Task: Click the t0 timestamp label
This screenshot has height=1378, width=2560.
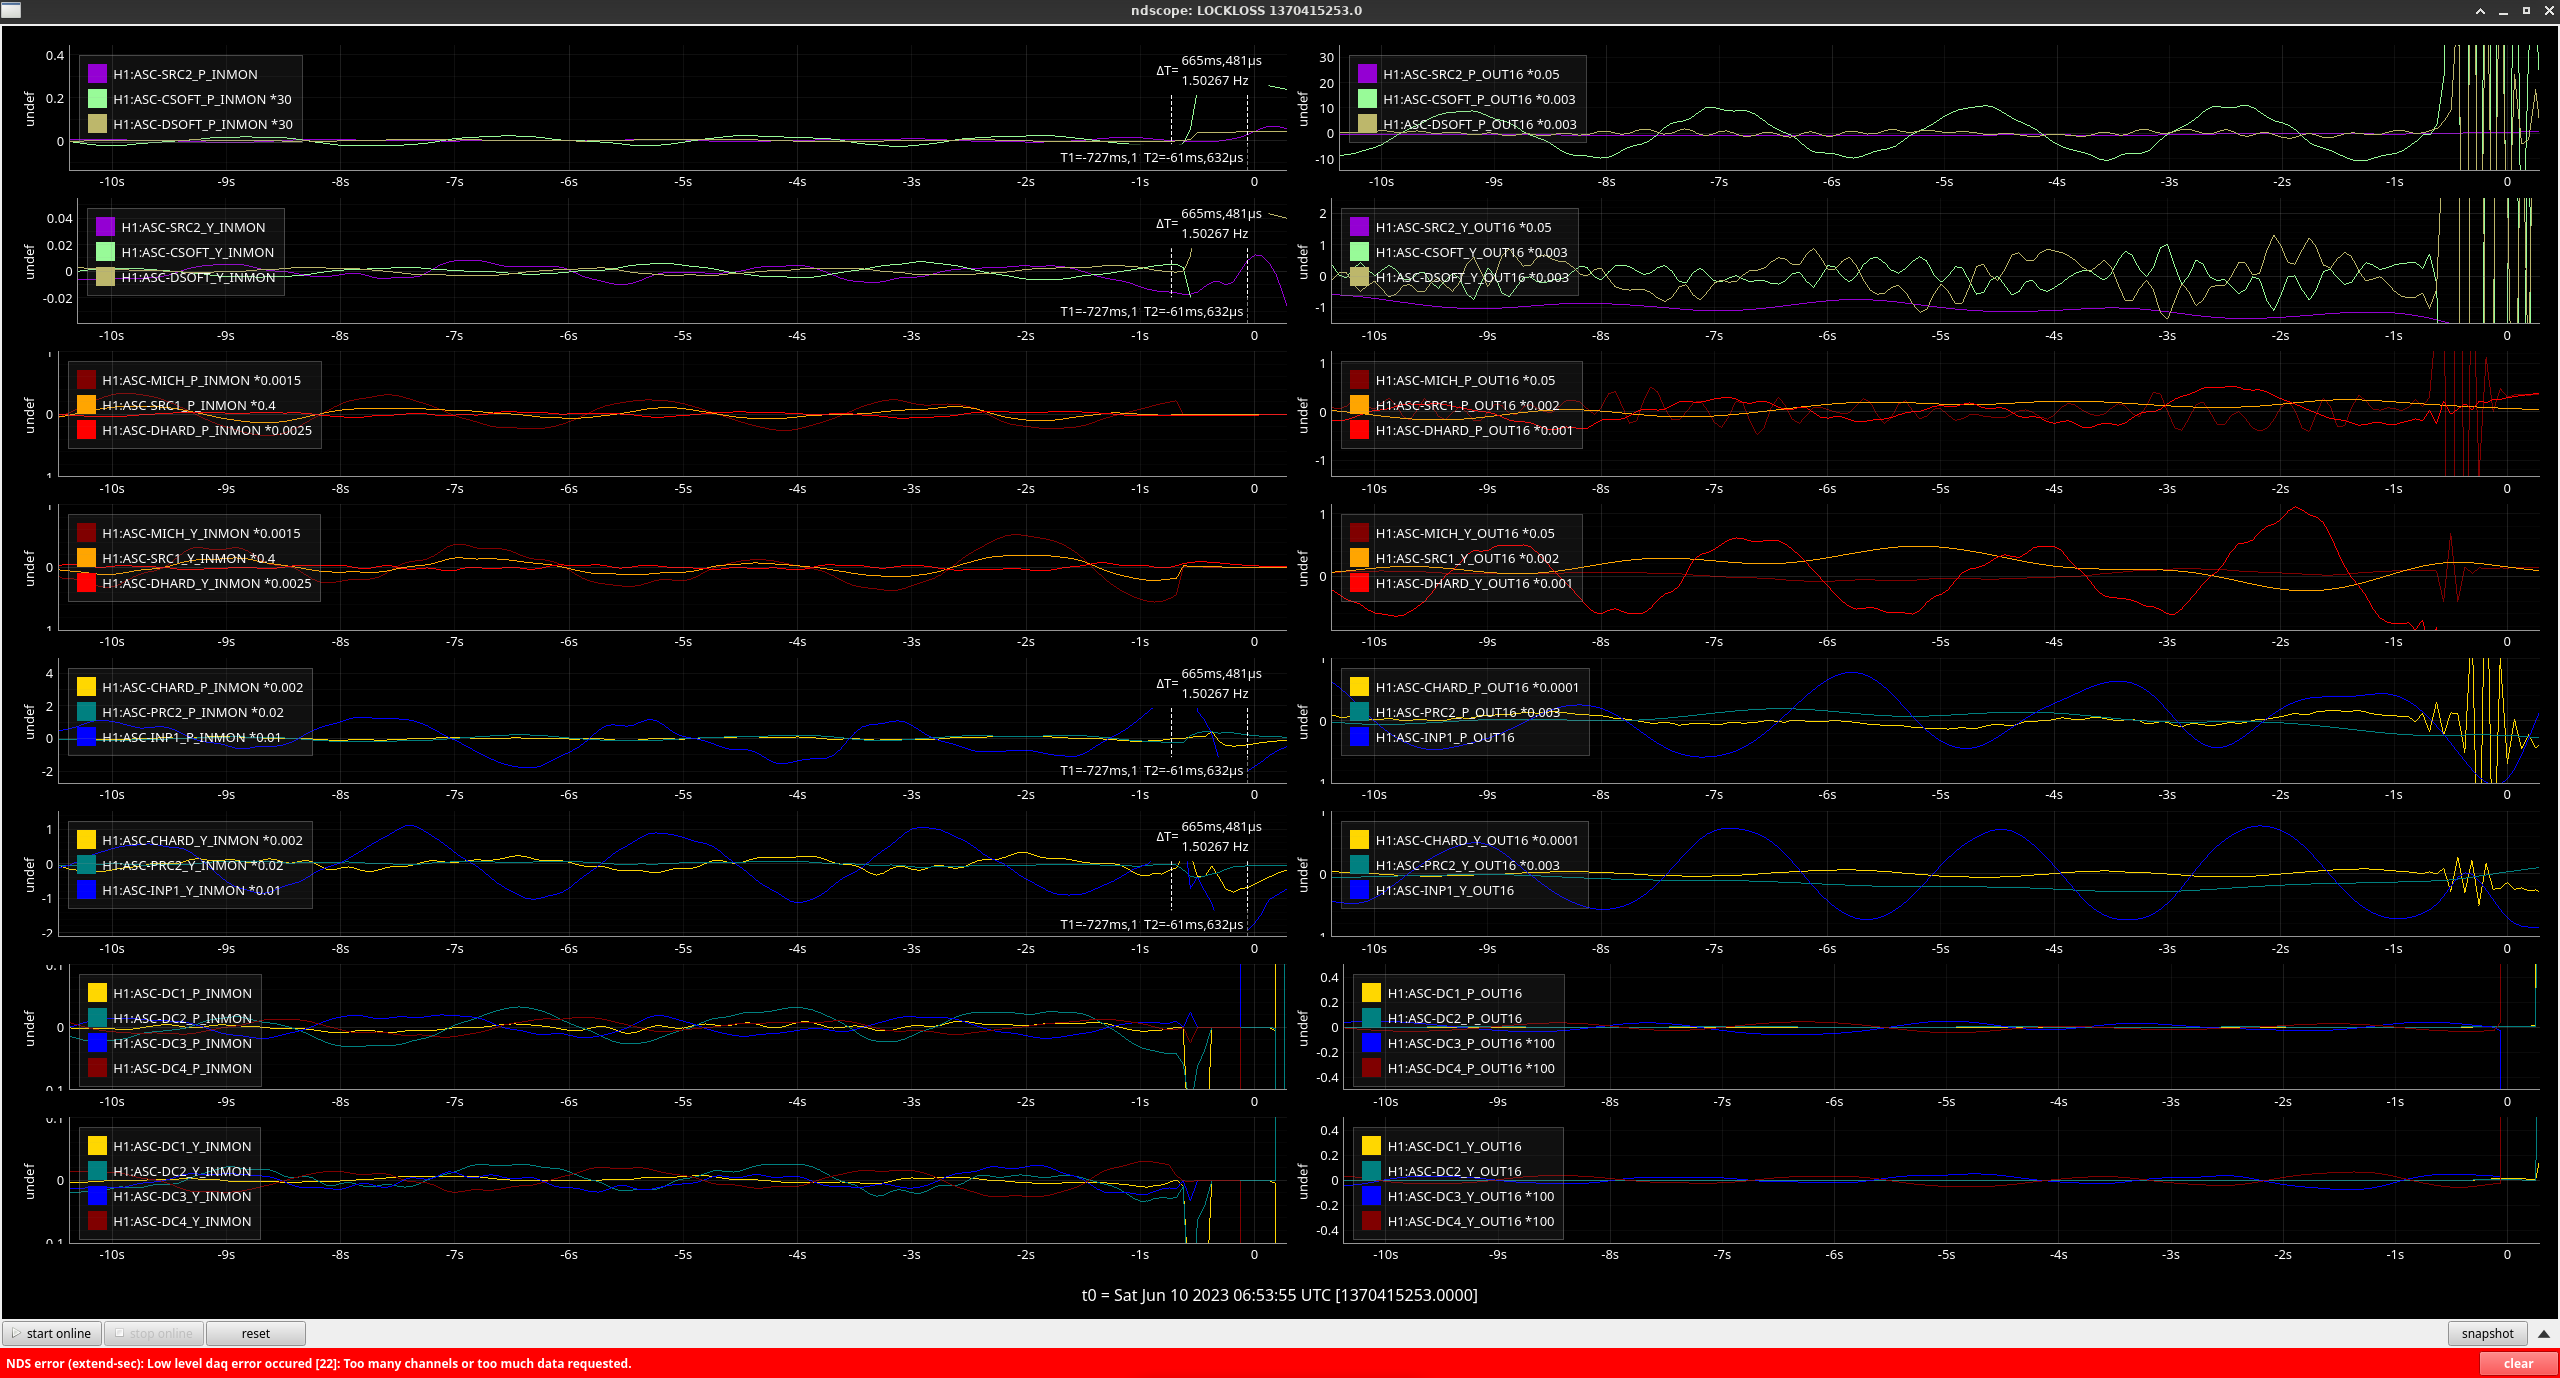Action: click(x=1279, y=1295)
